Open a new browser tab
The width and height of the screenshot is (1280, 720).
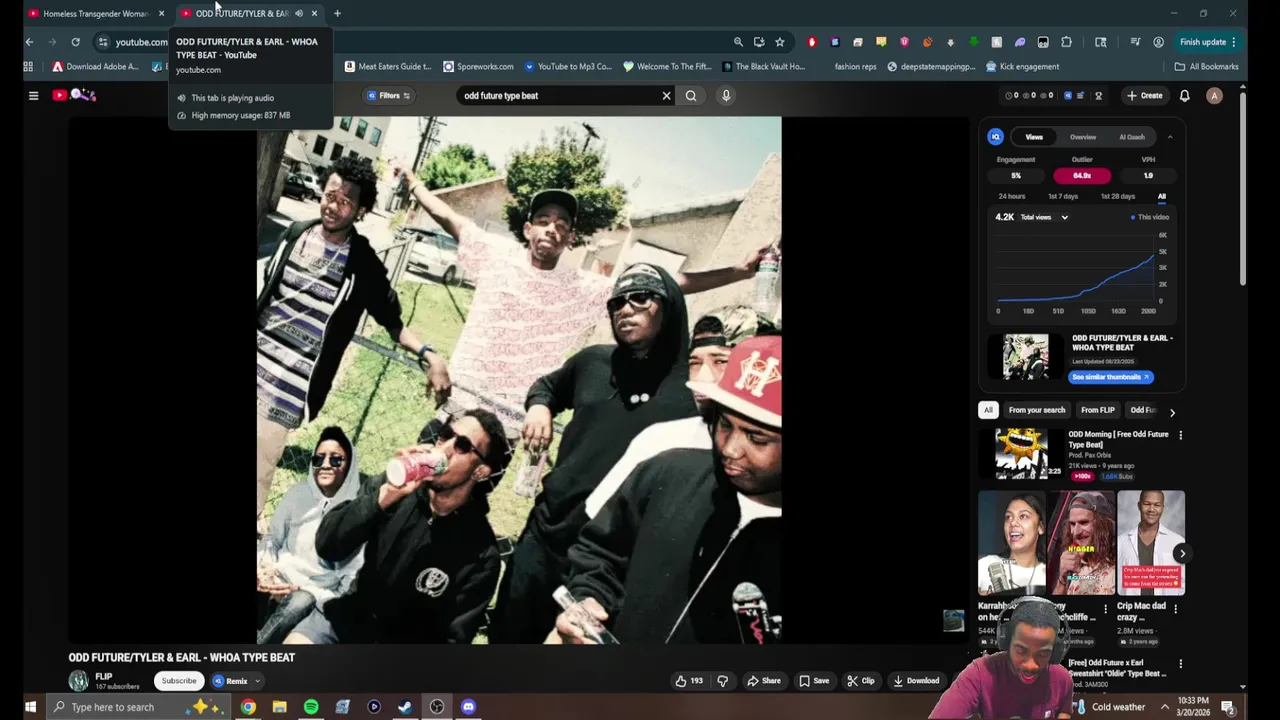click(337, 13)
